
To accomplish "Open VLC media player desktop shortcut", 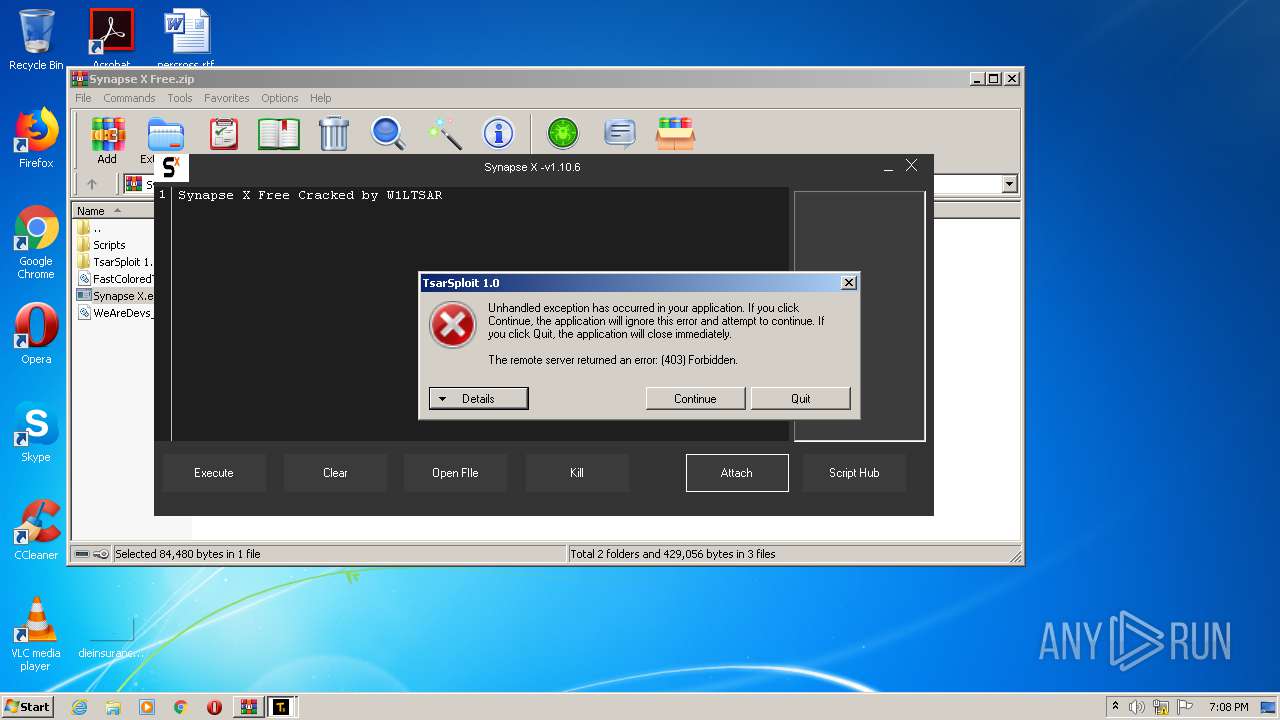I will [x=36, y=634].
